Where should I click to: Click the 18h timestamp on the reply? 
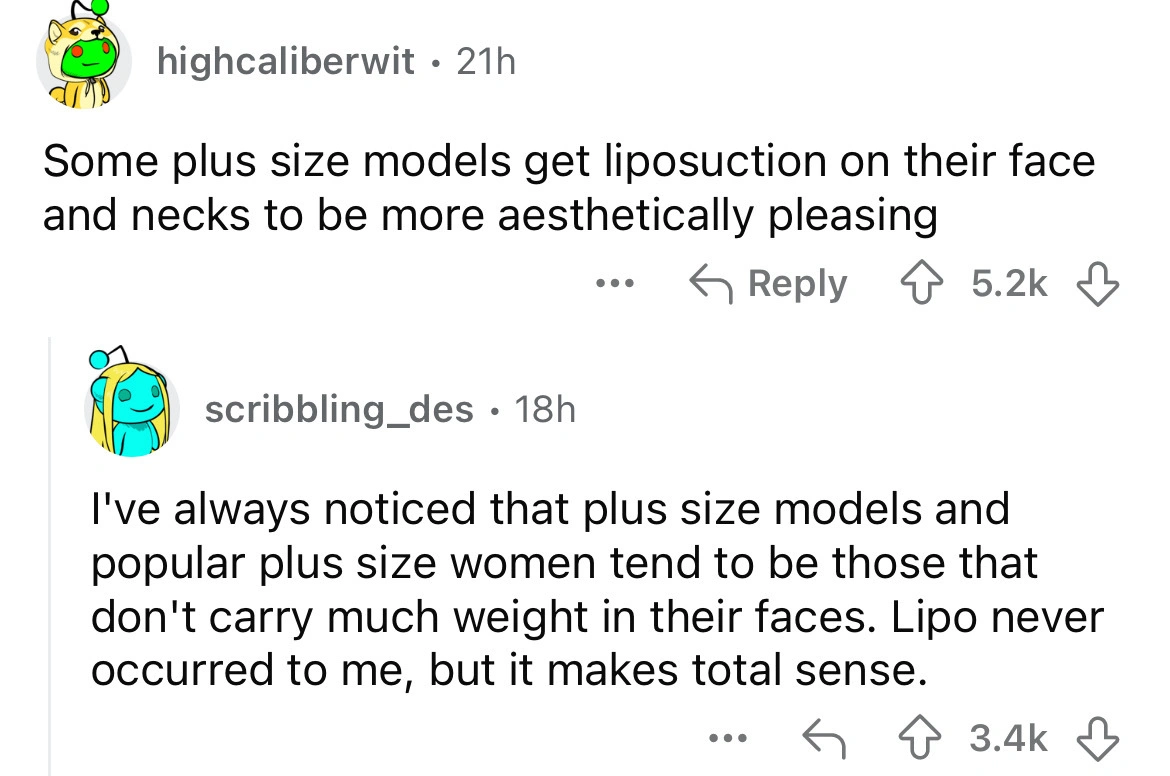pyautogui.click(x=545, y=409)
